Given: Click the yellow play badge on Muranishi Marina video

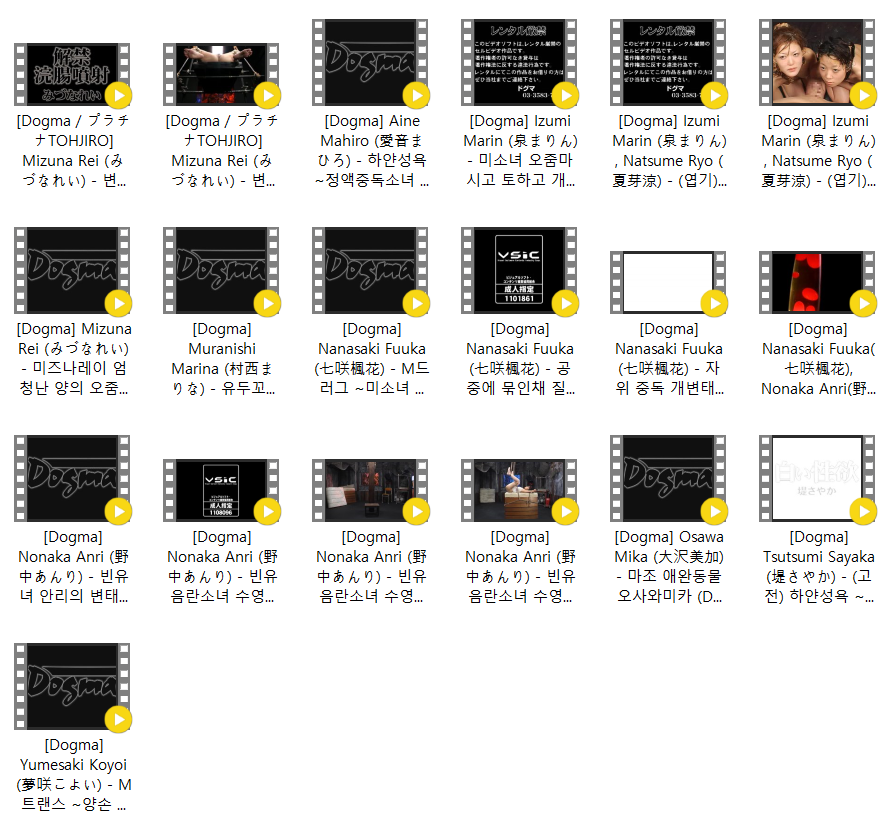Looking at the screenshot, I should [x=268, y=304].
